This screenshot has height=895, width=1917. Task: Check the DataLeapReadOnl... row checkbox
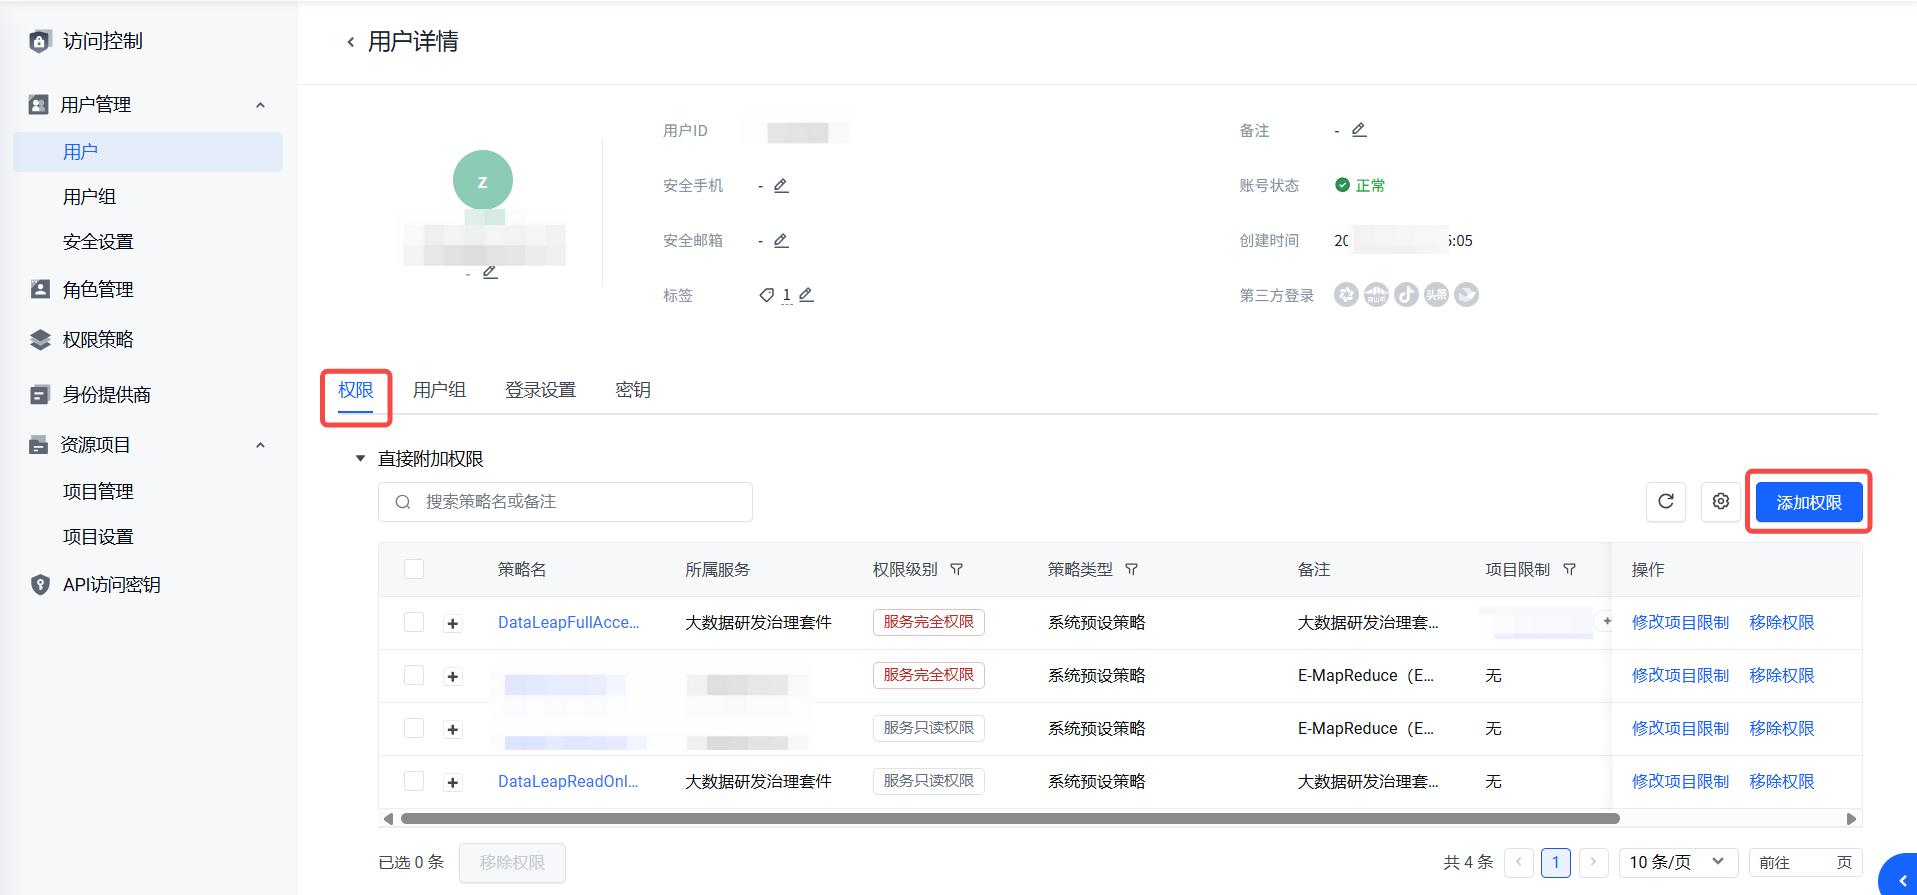(x=414, y=781)
